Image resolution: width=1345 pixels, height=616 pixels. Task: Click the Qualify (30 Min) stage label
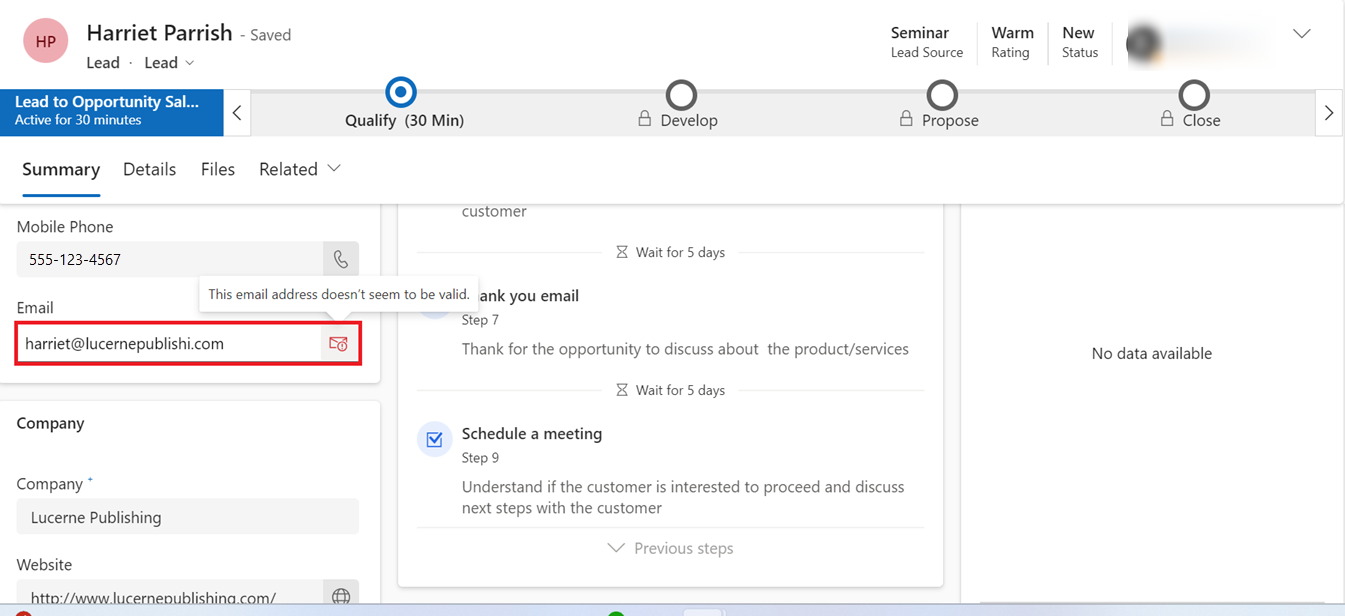pyautogui.click(x=404, y=120)
